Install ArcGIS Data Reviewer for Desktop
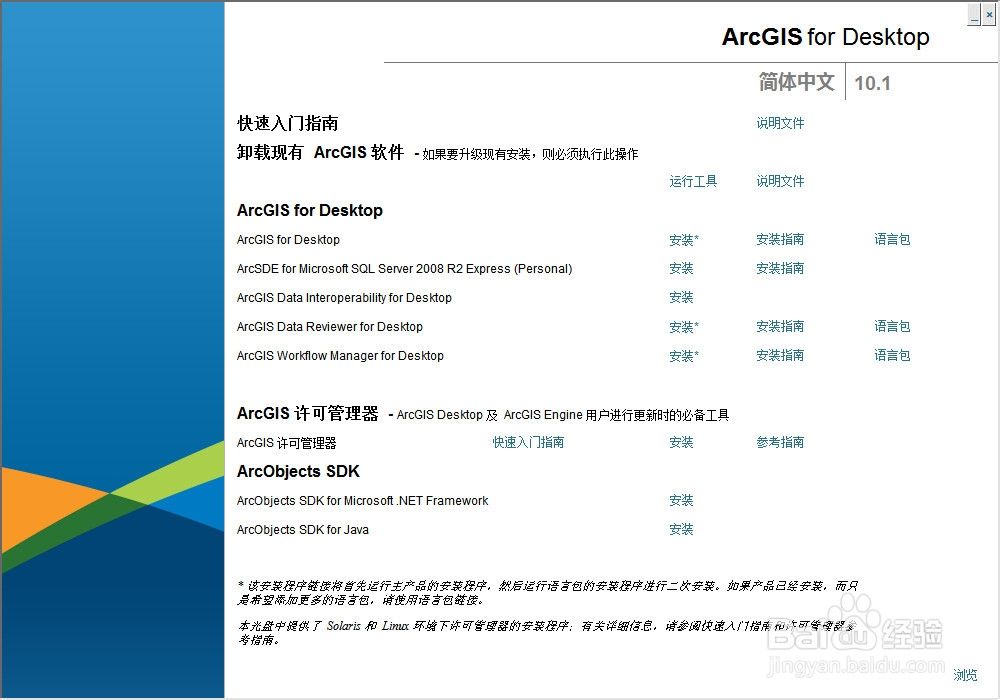Viewport: 1000px width, 700px height. click(684, 326)
